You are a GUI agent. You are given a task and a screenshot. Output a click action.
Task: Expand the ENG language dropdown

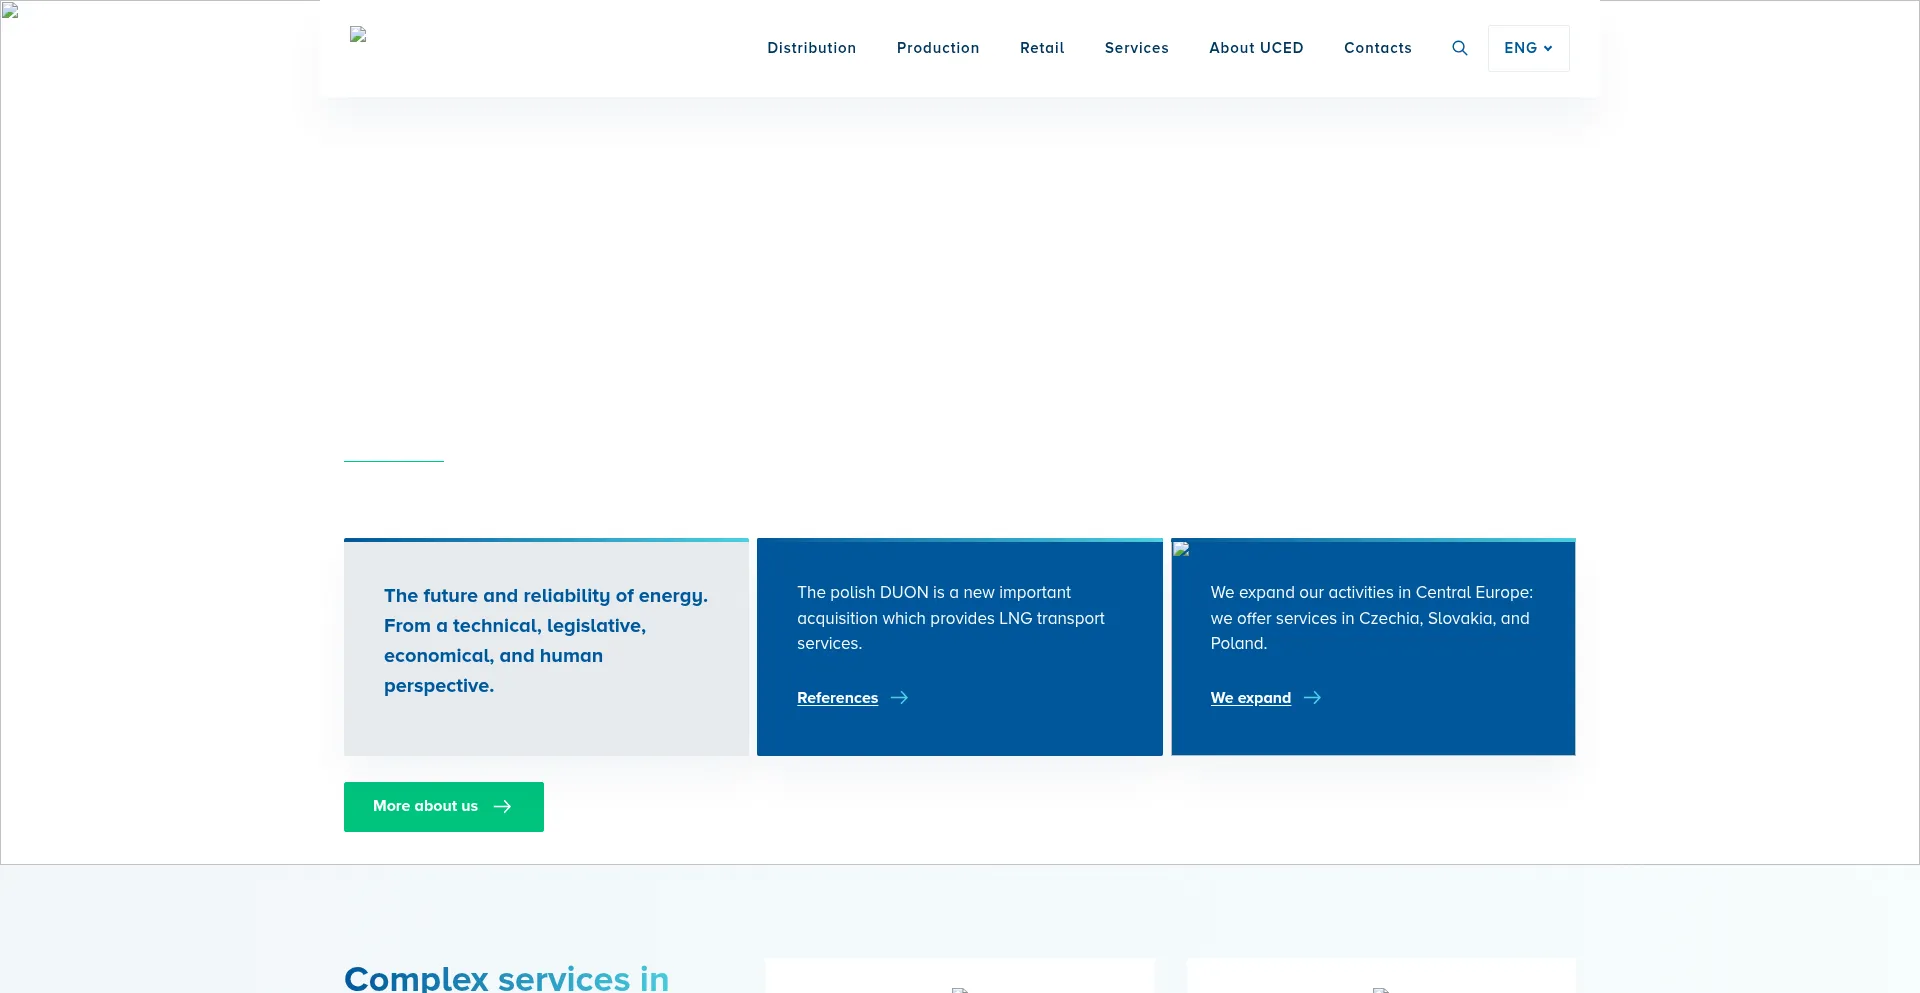[1528, 48]
